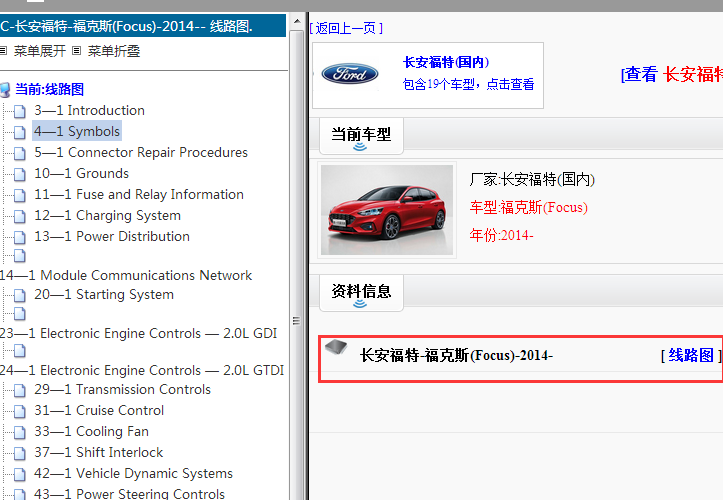Image resolution: width=723 pixels, height=500 pixels.
Task: Expand all menus via 菜单展开
Action: tap(40, 51)
